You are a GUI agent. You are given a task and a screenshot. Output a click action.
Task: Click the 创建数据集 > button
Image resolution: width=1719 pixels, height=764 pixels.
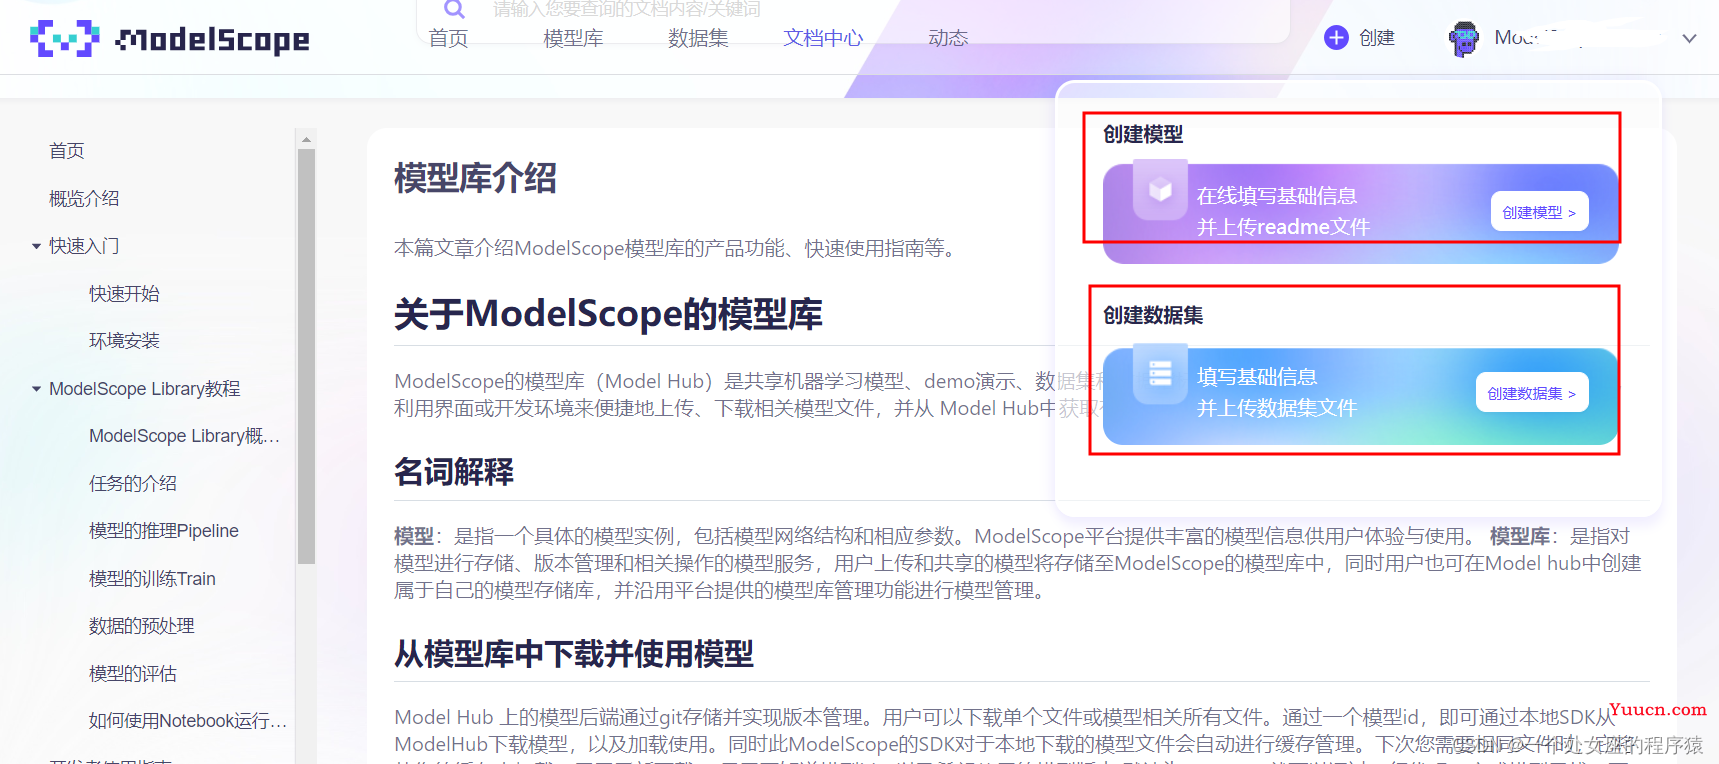1531,393
